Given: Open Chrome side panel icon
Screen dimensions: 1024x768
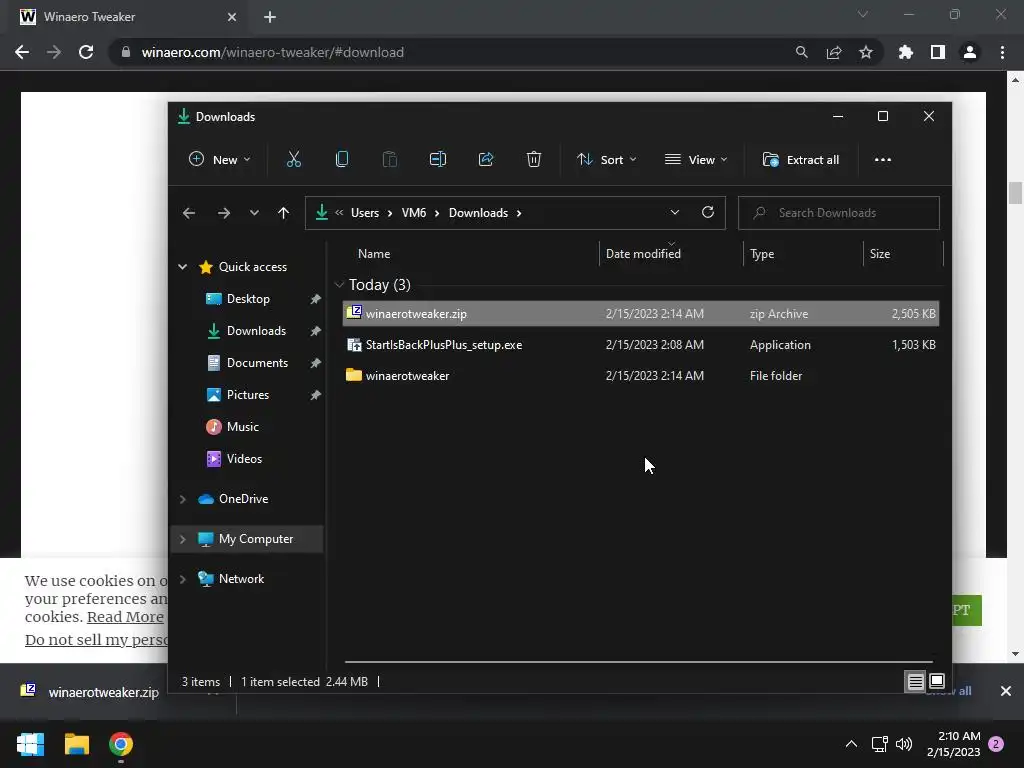Looking at the screenshot, I should point(938,52).
